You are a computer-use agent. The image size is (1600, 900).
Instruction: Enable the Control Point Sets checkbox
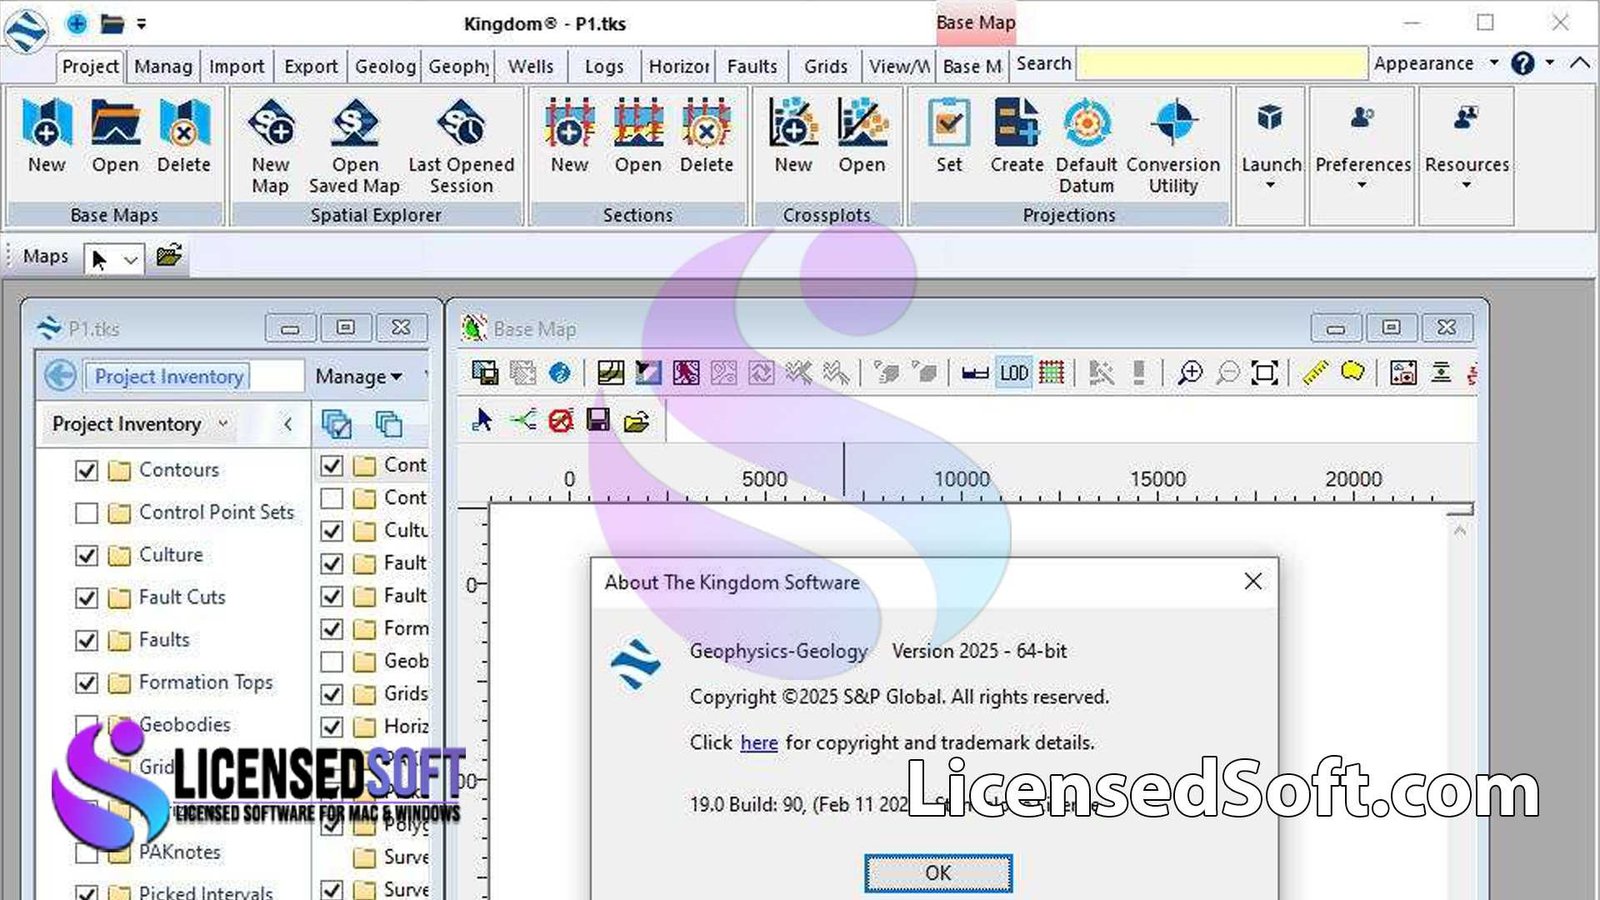(x=87, y=513)
